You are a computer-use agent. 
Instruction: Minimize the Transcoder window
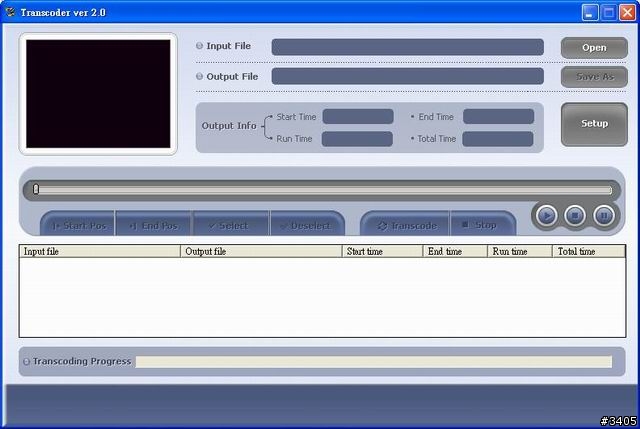(589, 13)
